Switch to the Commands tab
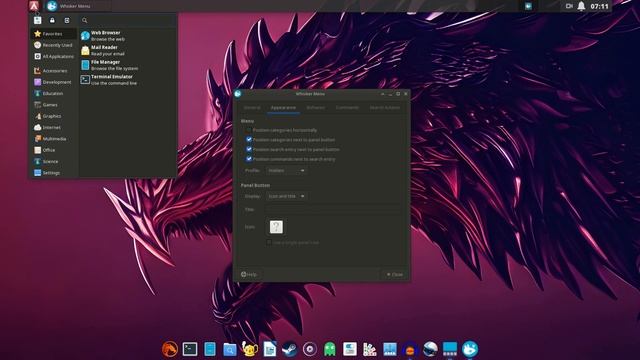 [347, 107]
